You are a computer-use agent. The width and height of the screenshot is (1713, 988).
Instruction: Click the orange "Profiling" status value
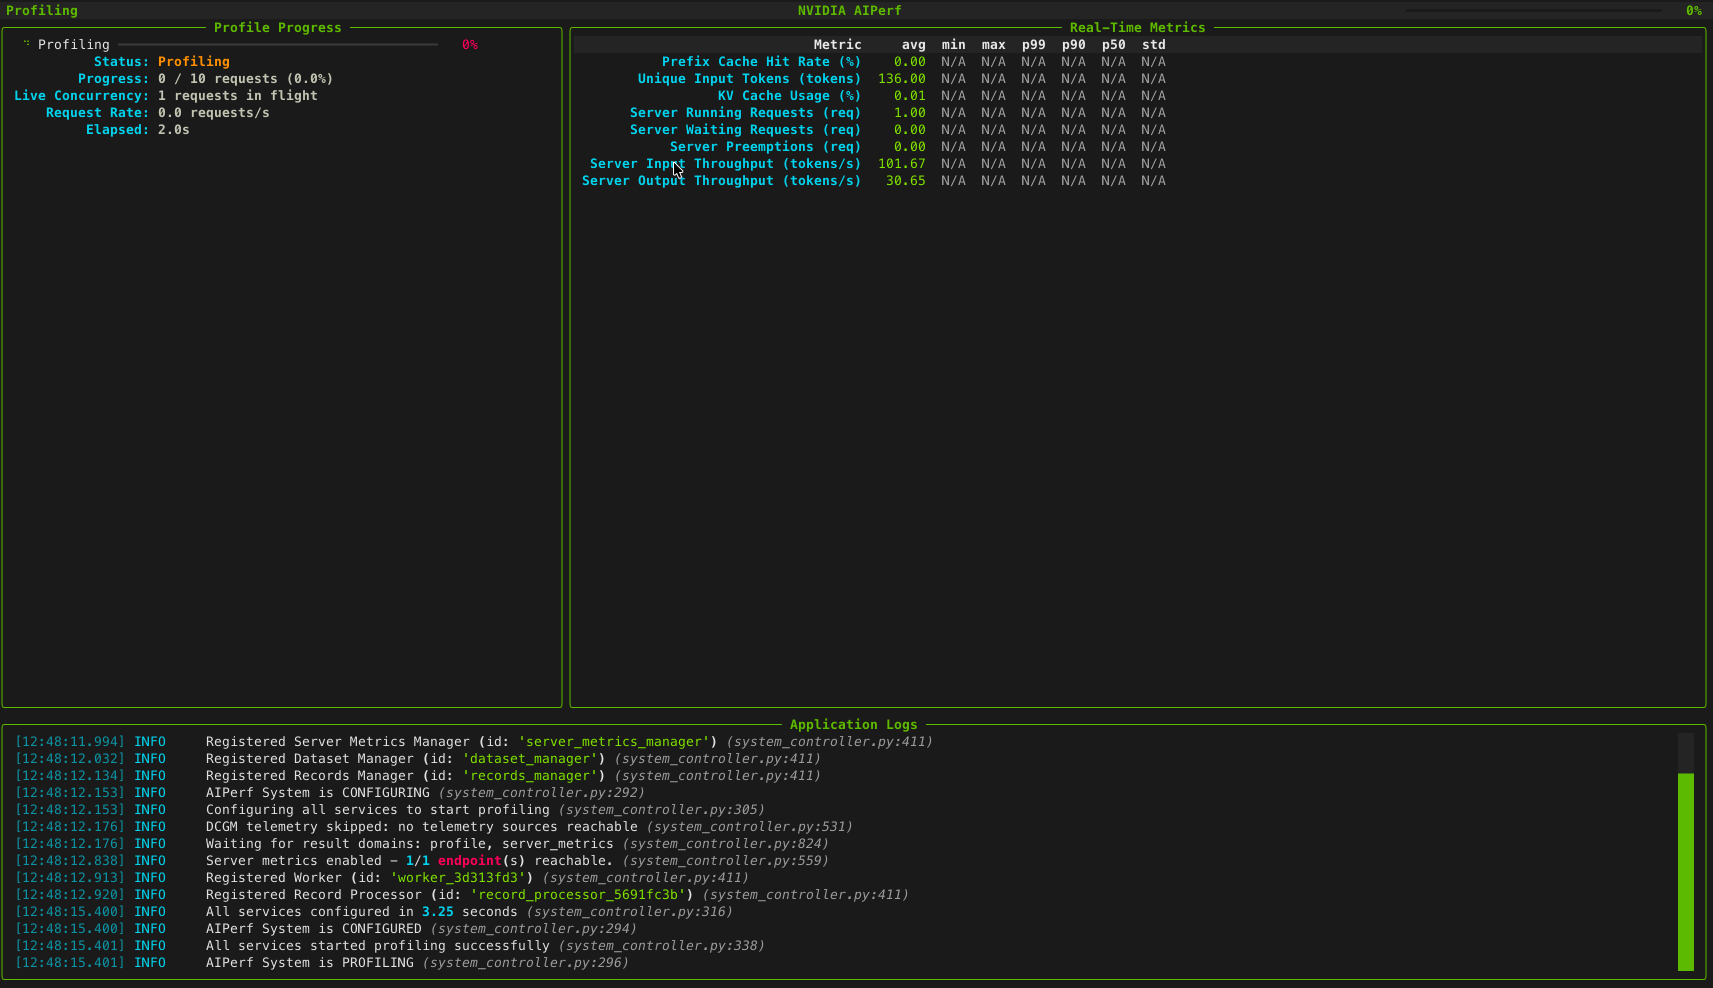(194, 62)
